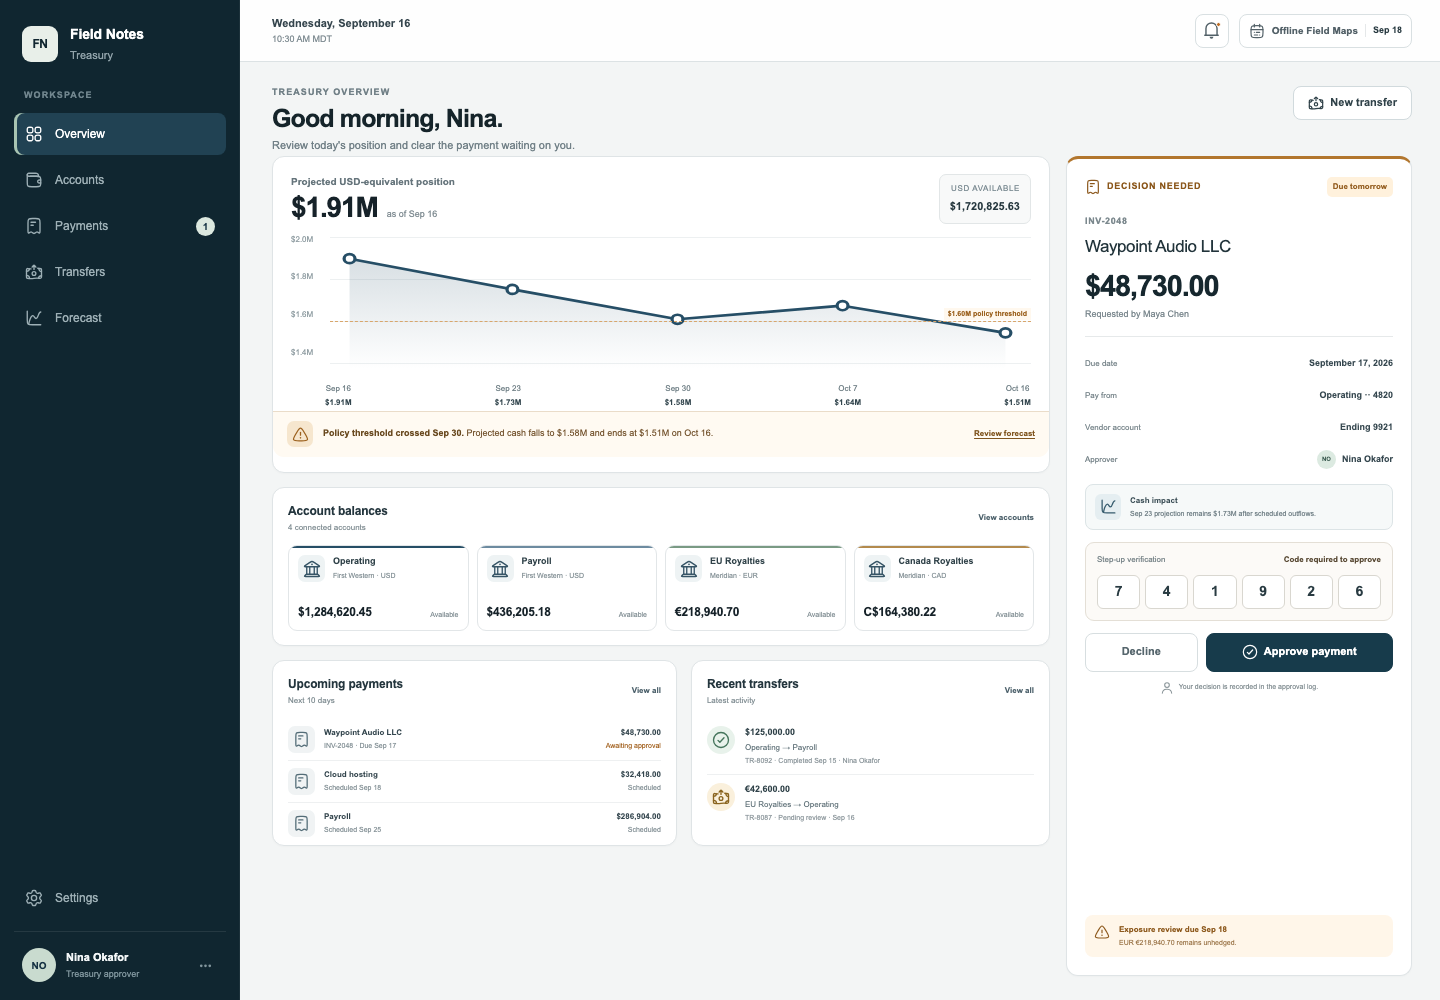Click the warning icon in Exposure review notice

(x=1102, y=933)
